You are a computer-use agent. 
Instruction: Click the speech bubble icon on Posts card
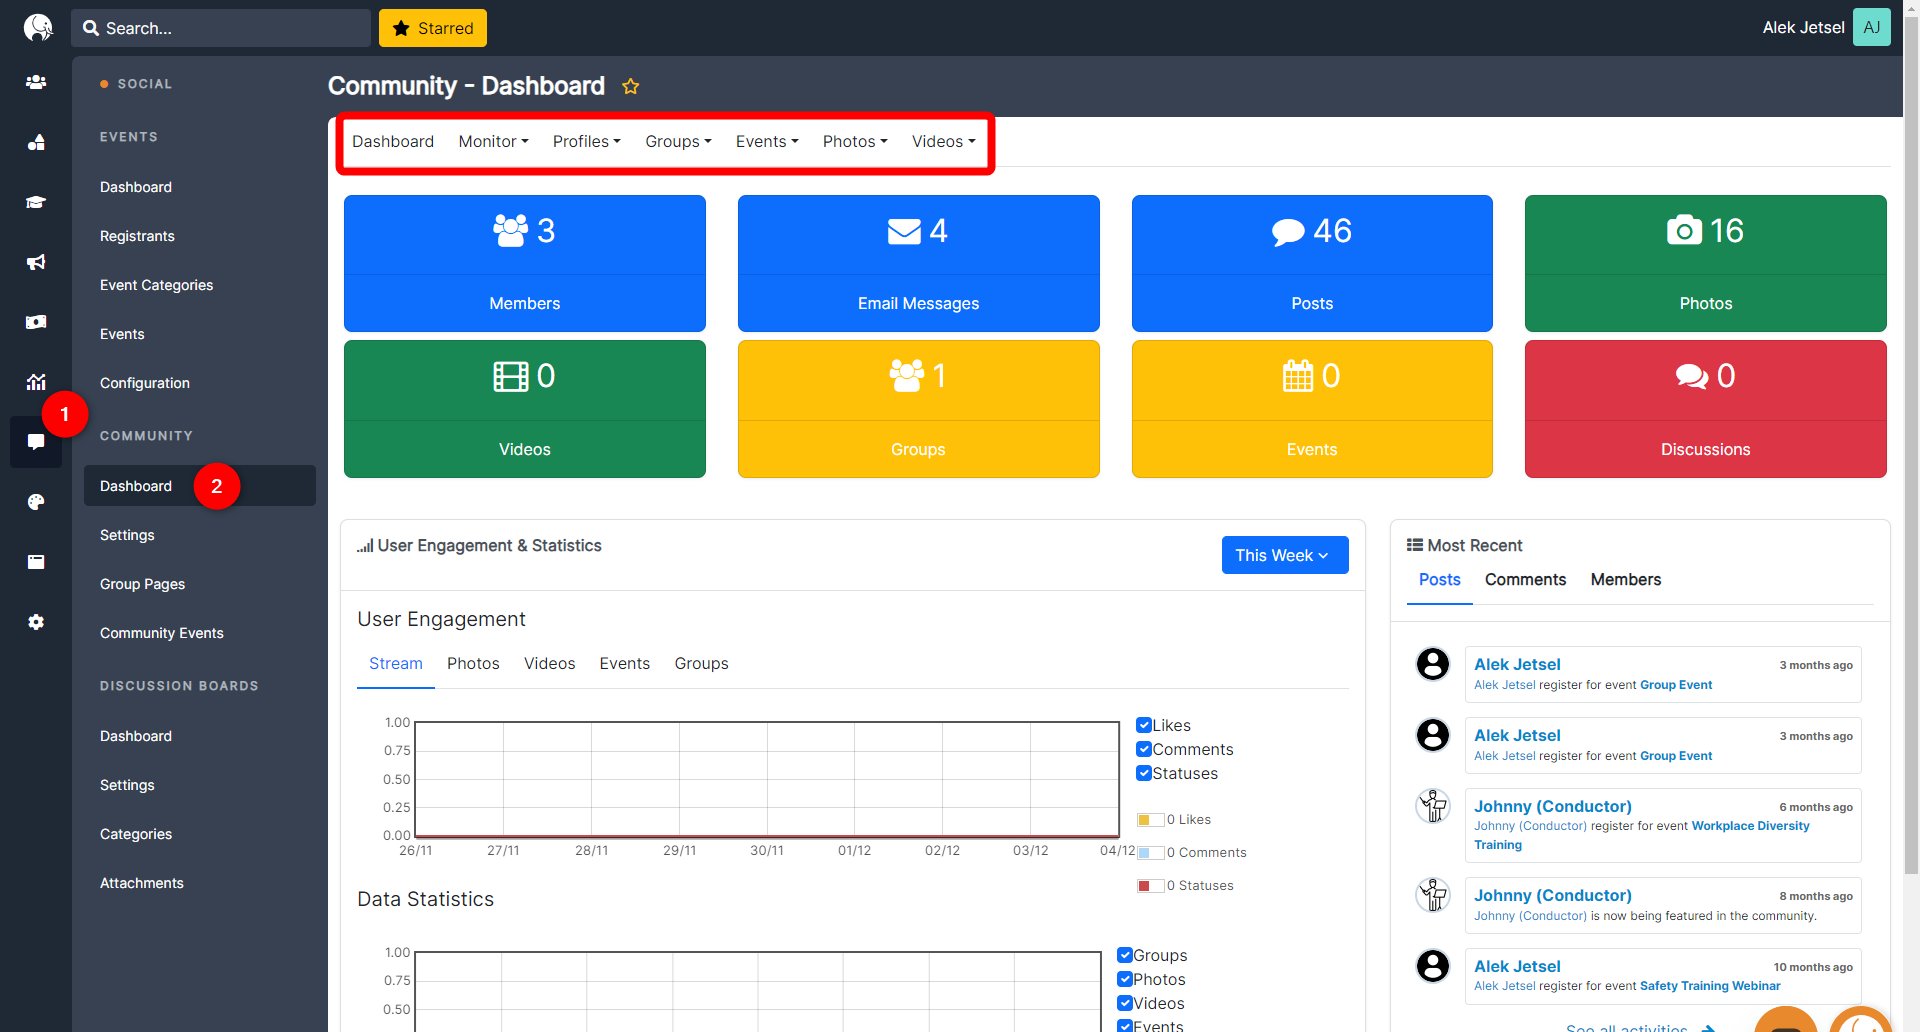pos(1288,232)
